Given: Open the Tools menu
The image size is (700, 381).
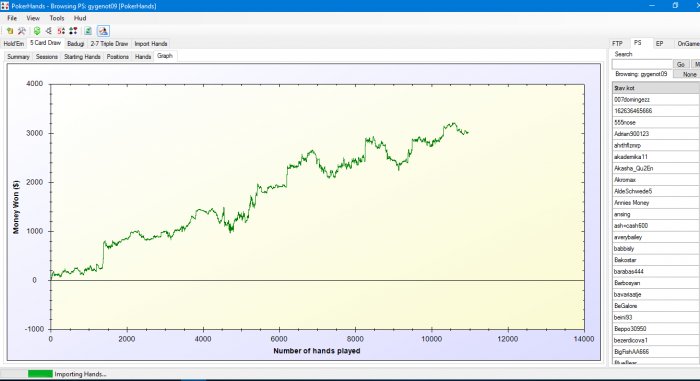Looking at the screenshot, I should tap(57, 18).
